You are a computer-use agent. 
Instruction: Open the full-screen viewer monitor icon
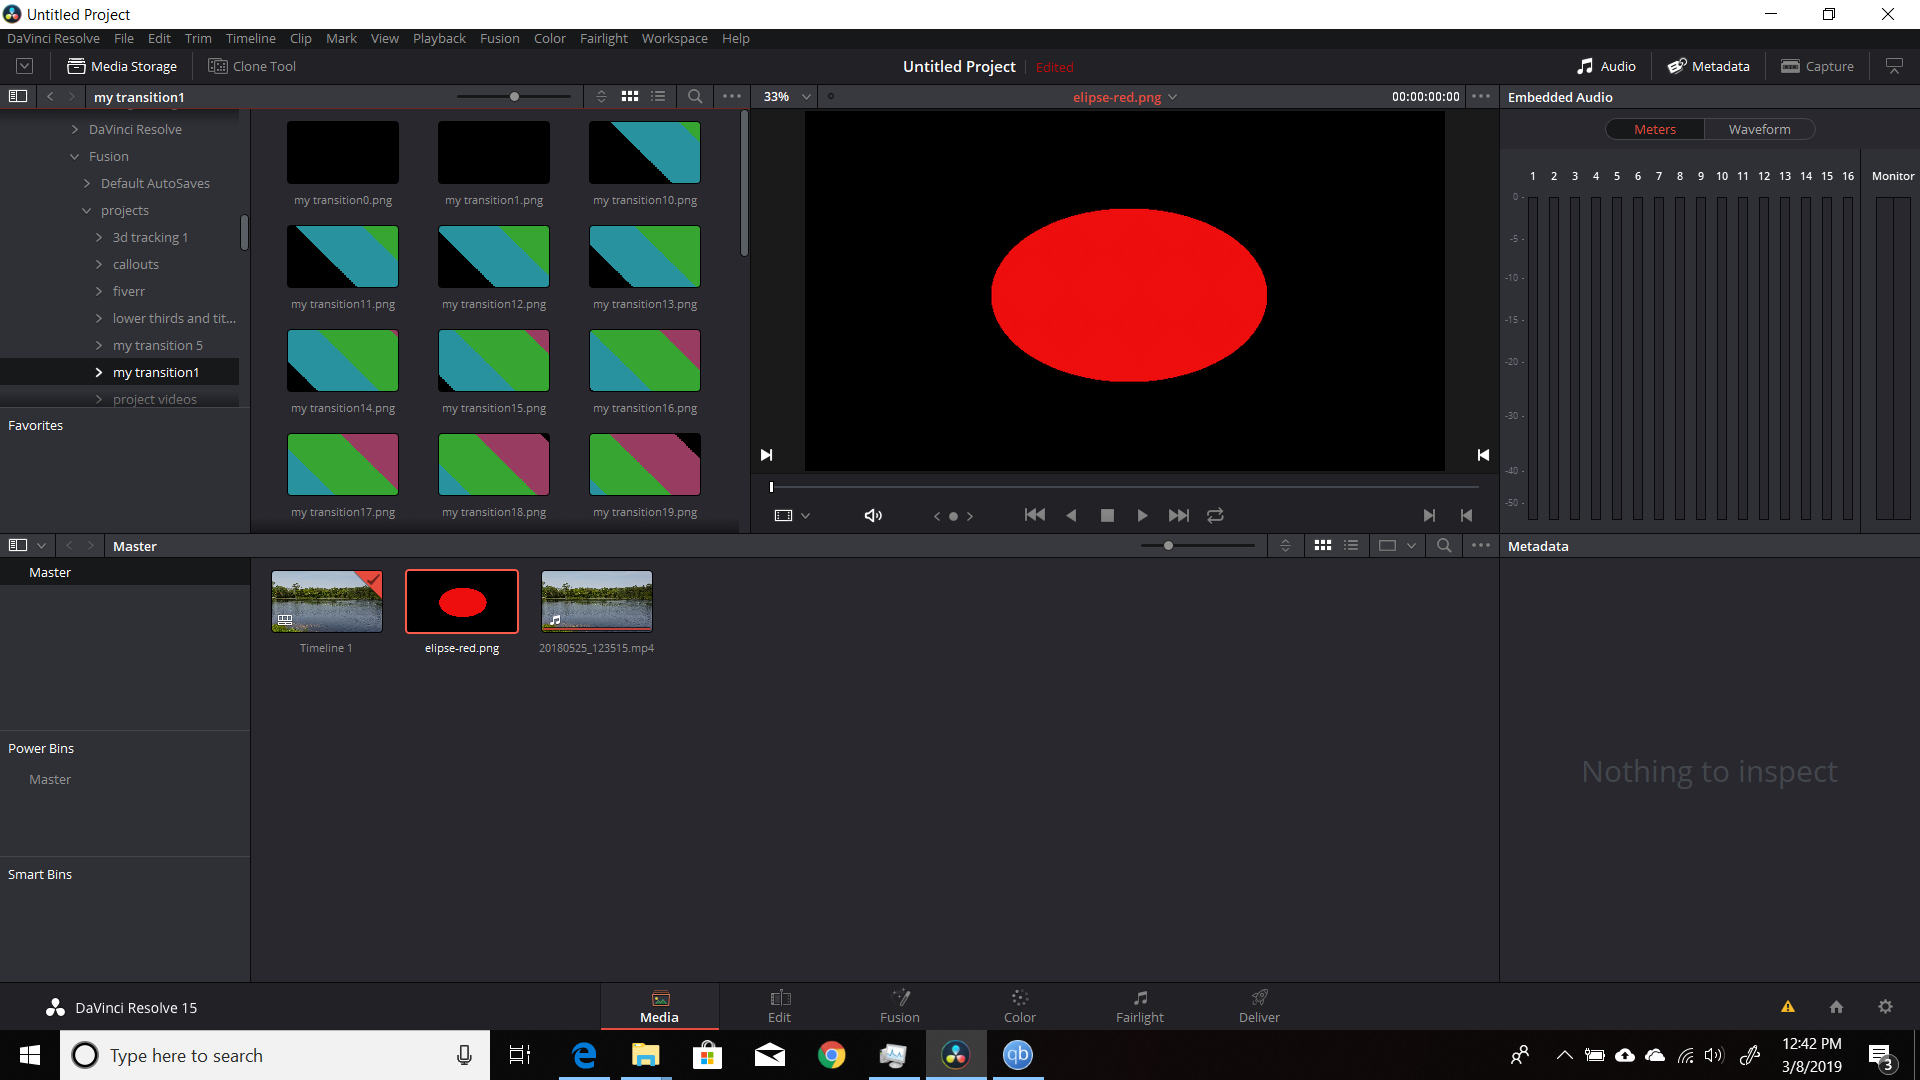1894,66
